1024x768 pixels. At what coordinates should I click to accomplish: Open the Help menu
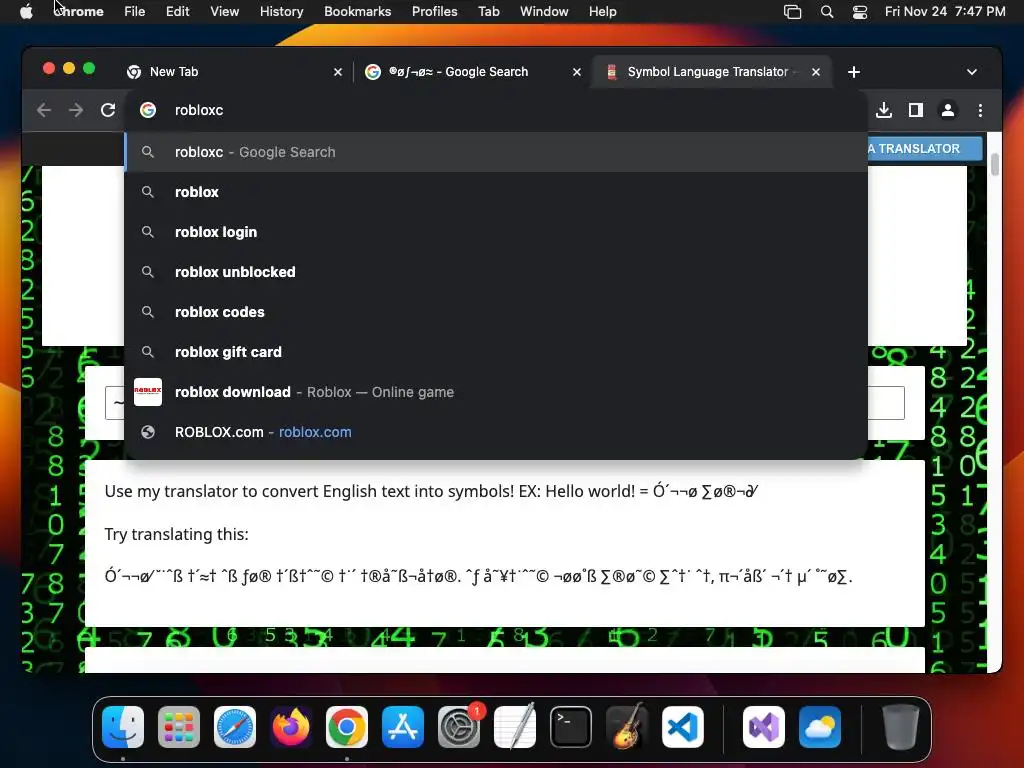coord(602,11)
